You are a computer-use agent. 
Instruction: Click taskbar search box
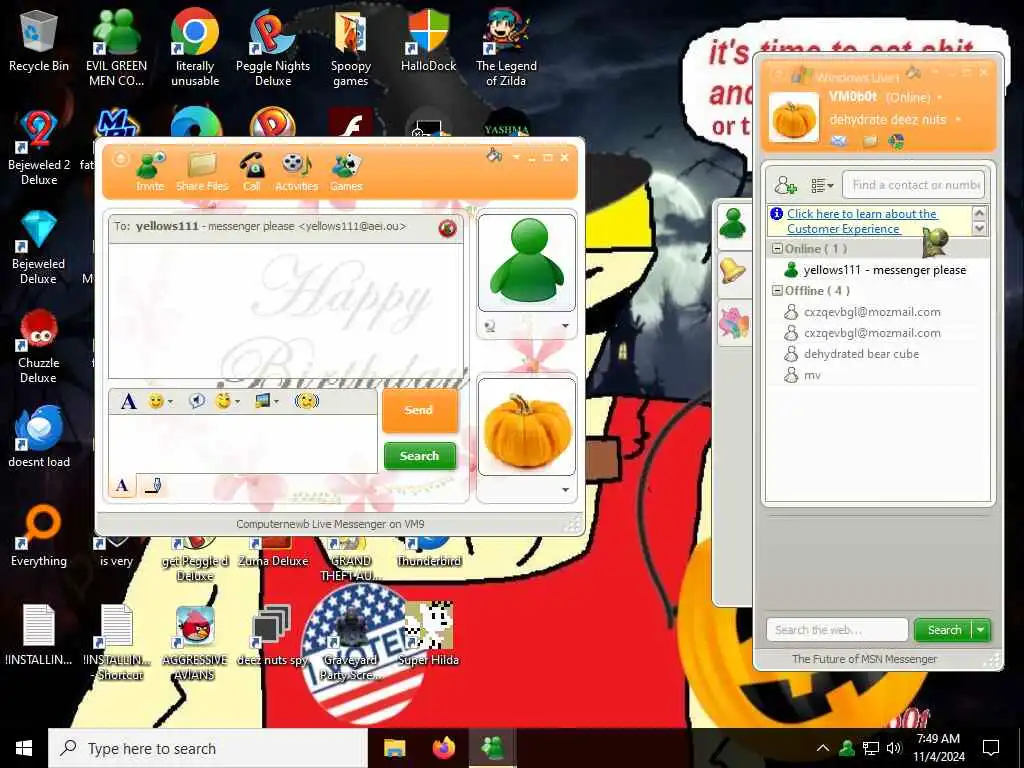(208, 748)
